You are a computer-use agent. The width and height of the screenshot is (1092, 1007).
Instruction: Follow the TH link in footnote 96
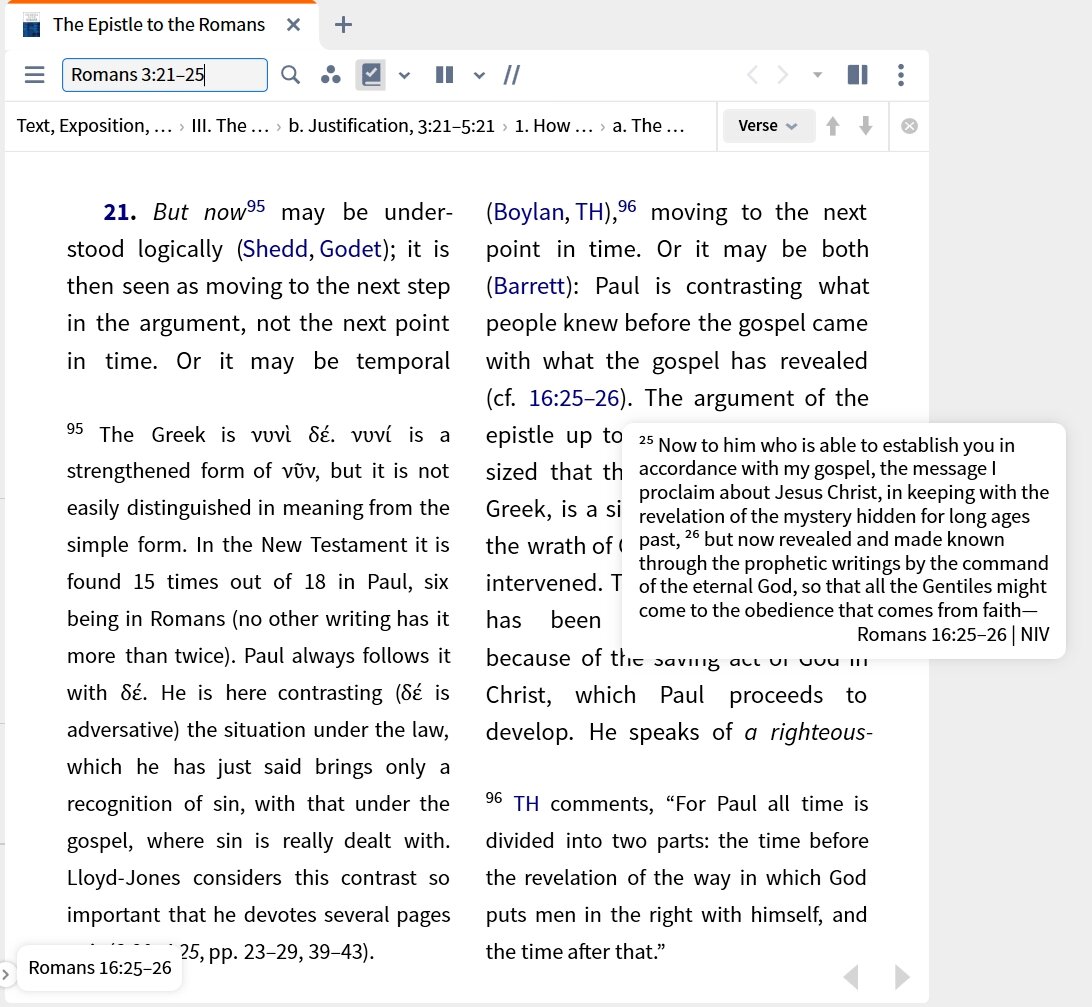(526, 804)
